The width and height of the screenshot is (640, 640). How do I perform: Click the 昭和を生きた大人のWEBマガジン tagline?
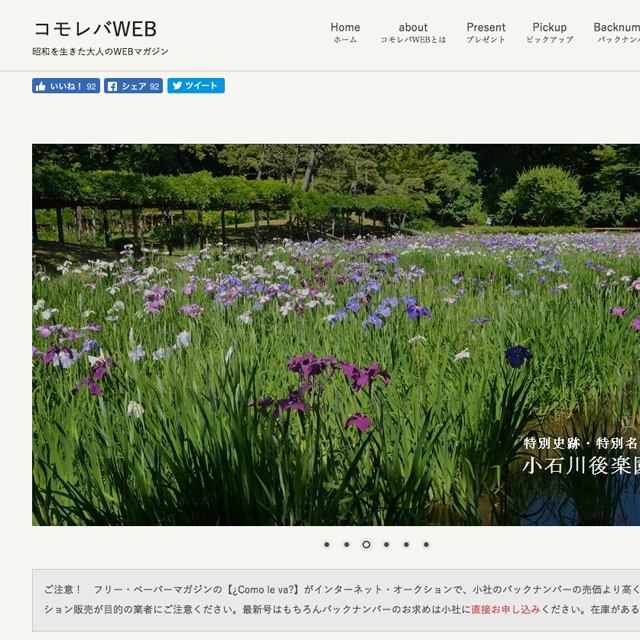coord(100,51)
